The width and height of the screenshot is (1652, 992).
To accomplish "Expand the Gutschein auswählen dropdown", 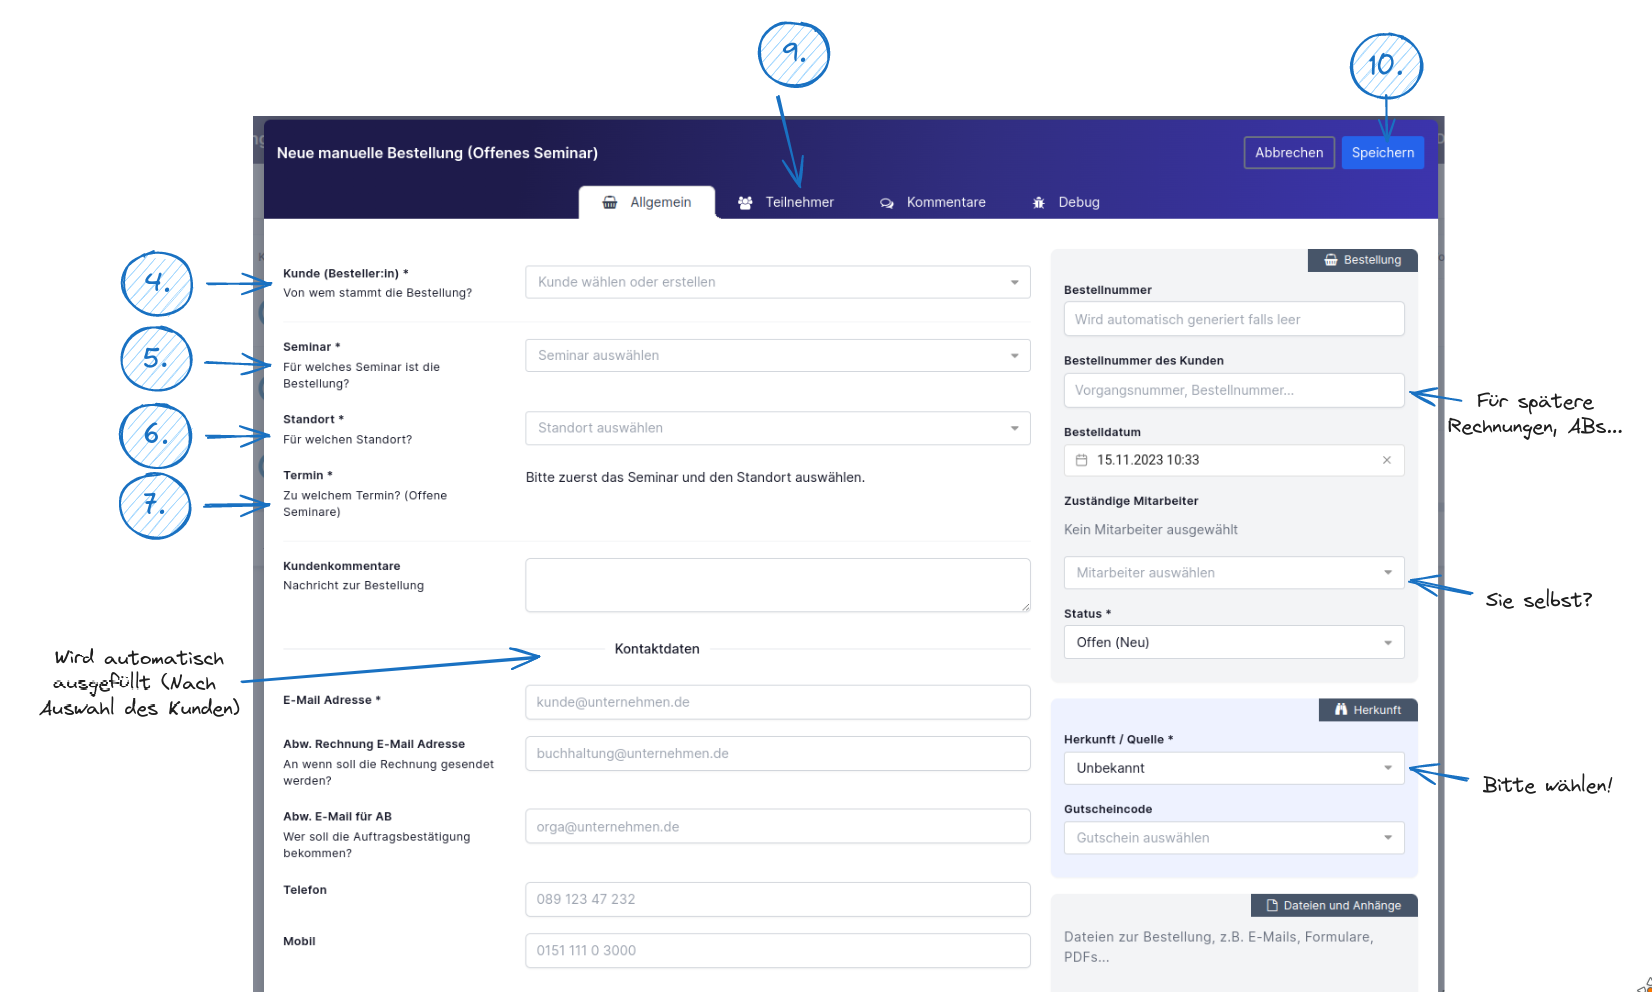I will tap(1234, 838).
